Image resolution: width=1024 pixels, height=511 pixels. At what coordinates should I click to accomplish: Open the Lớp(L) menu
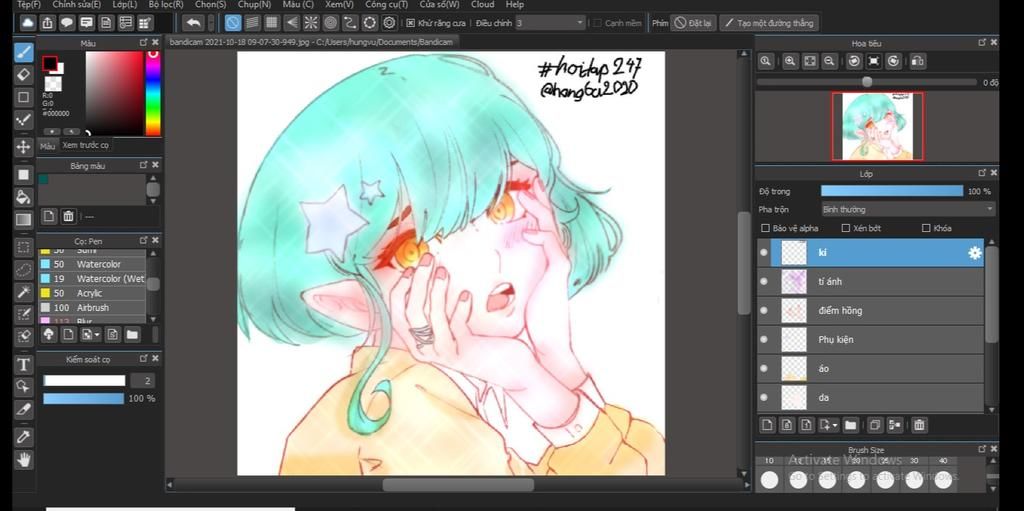pos(125,4)
